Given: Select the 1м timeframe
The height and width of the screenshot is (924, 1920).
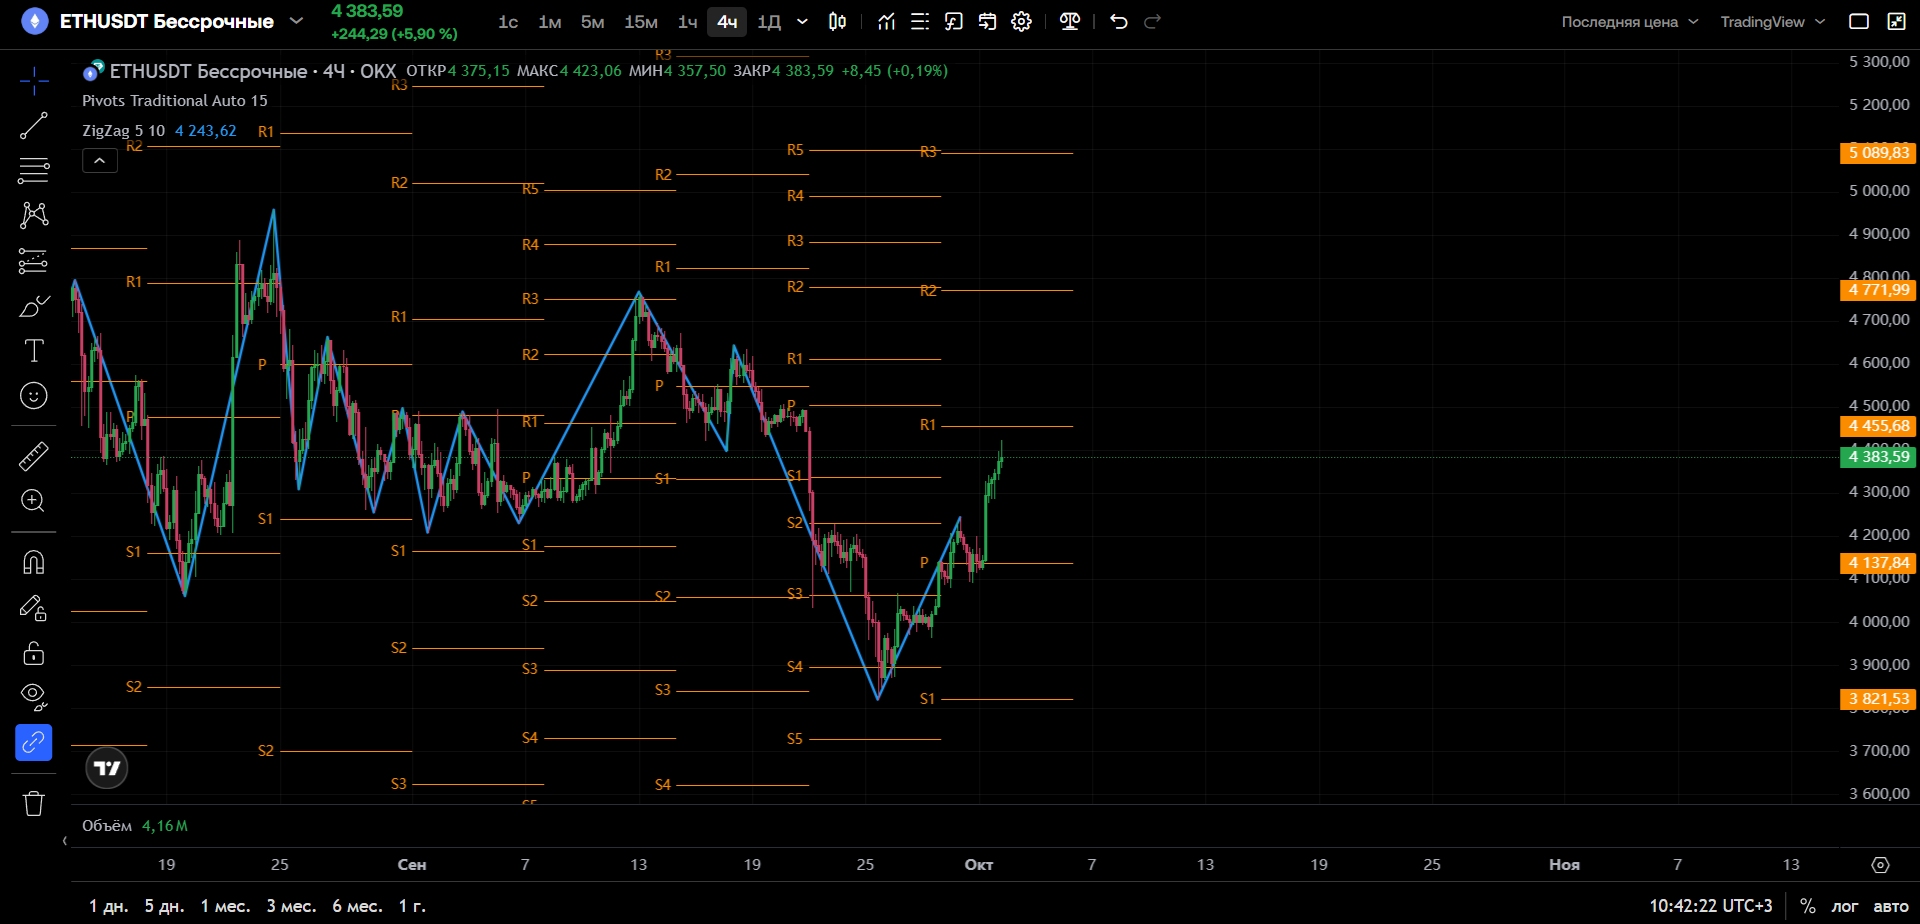Looking at the screenshot, I should pos(549,21).
